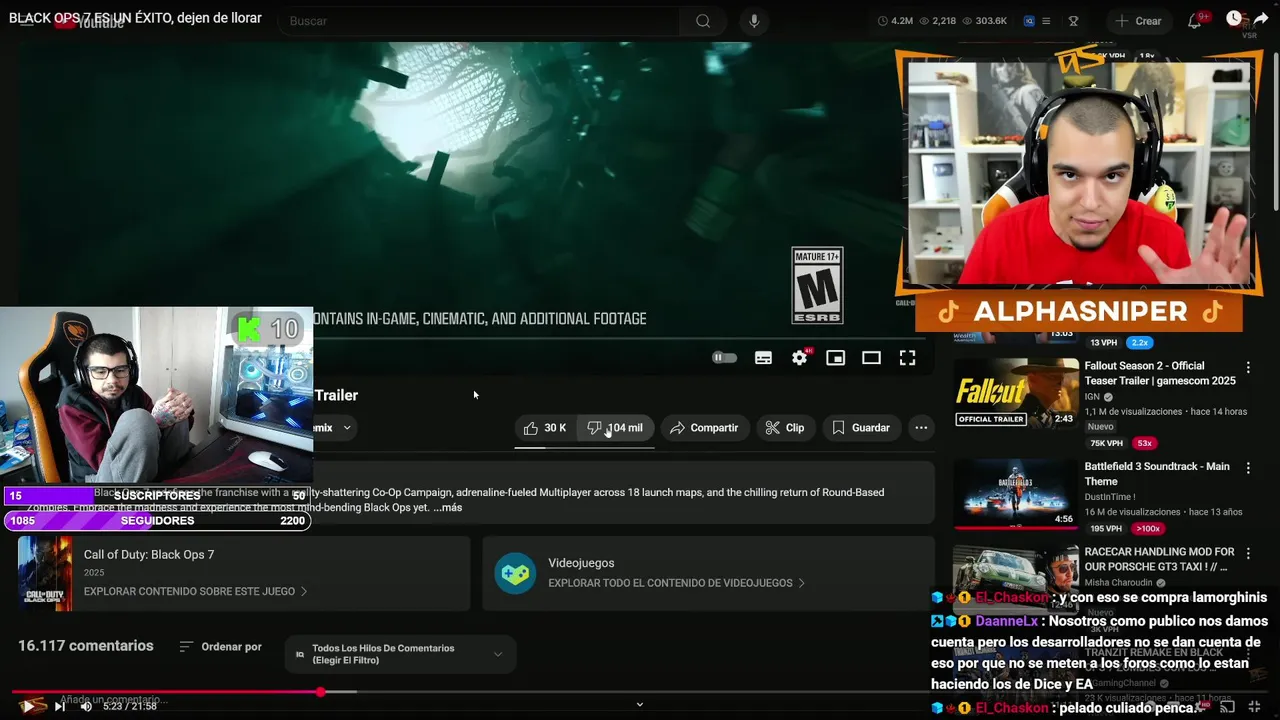Click the 5:23 / 21:58 time display
Screen dimensions: 1280x720
[x=130, y=706]
